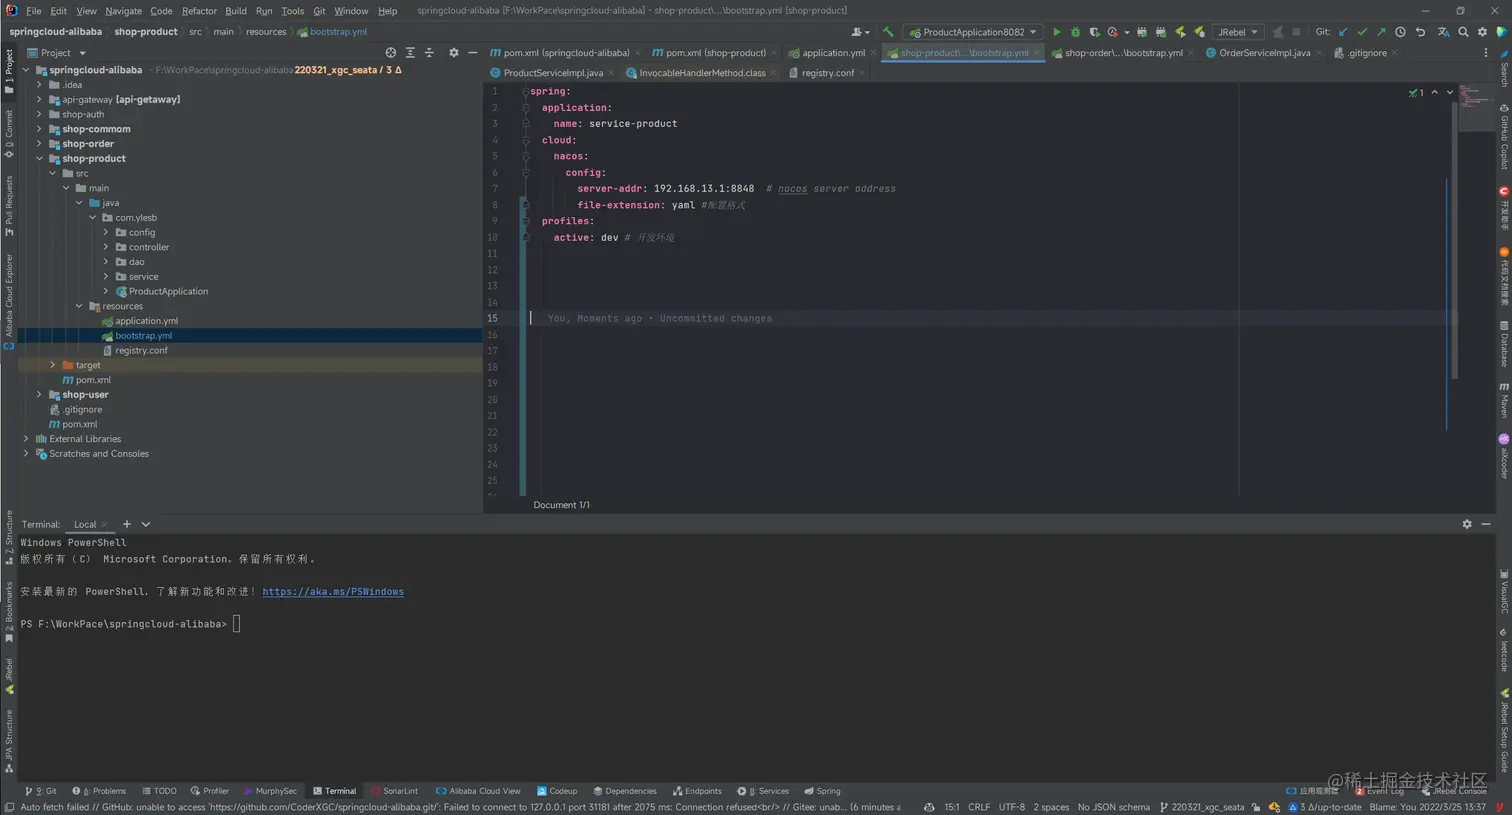Hide the terminal panel with minus icon

coord(1486,524)
